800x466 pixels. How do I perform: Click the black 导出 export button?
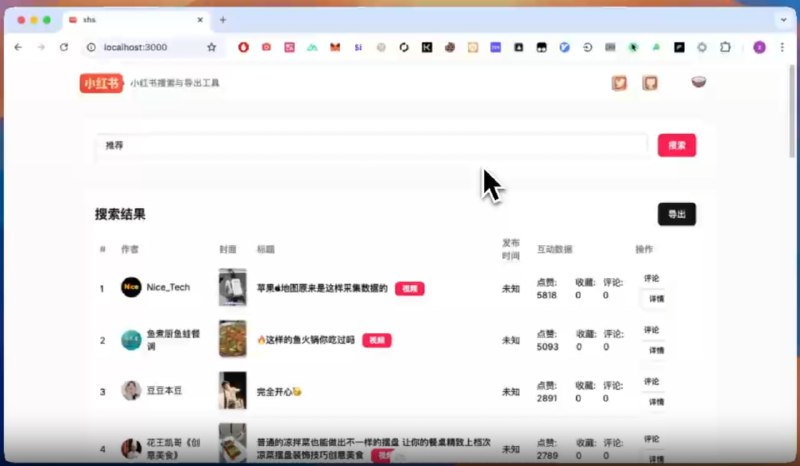pyautogui.click(x=676, y=214)
